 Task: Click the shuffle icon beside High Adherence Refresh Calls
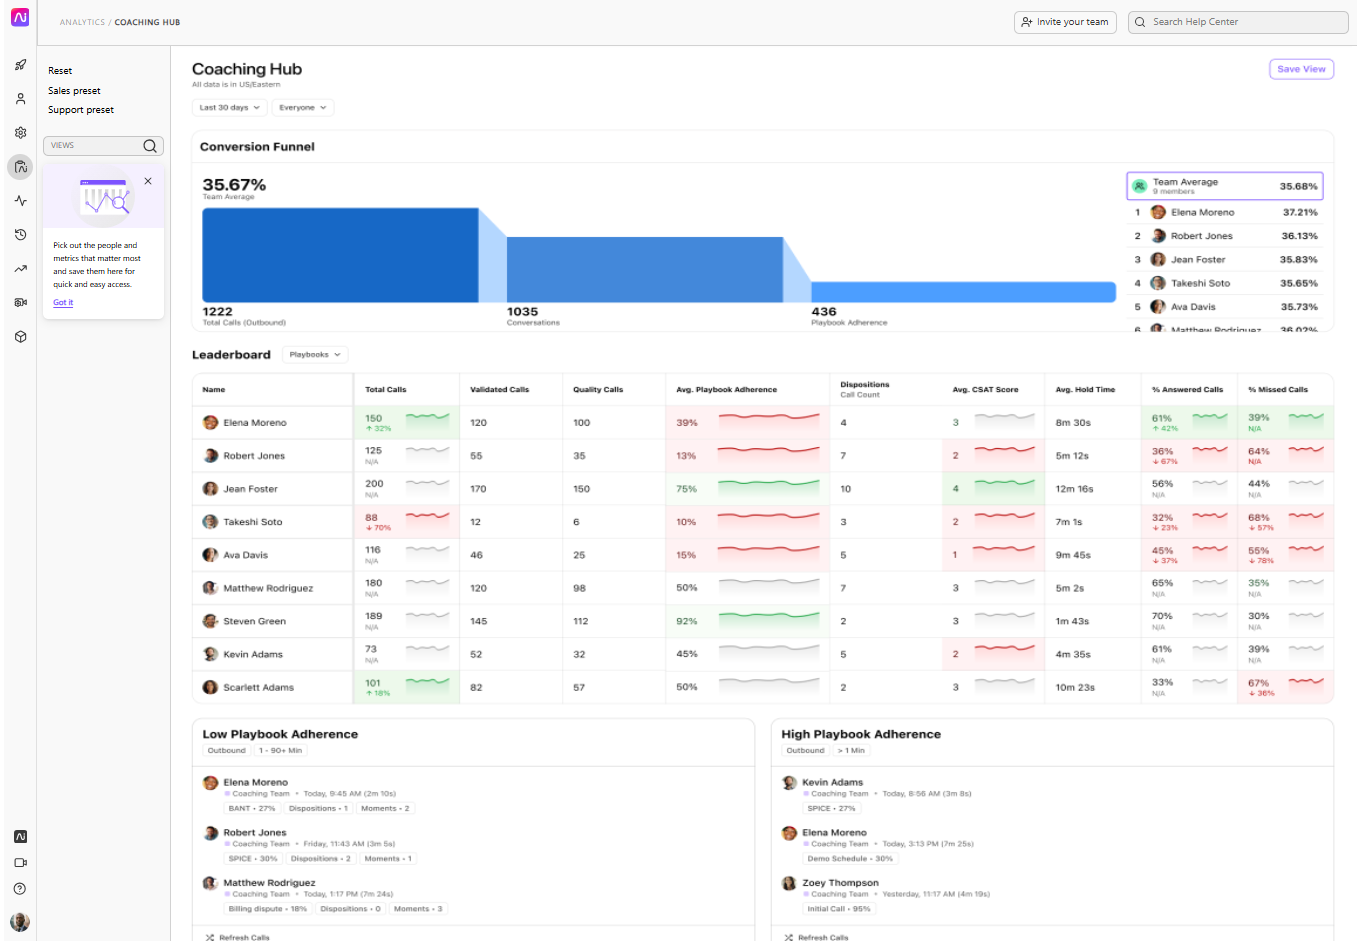[789, 937]
